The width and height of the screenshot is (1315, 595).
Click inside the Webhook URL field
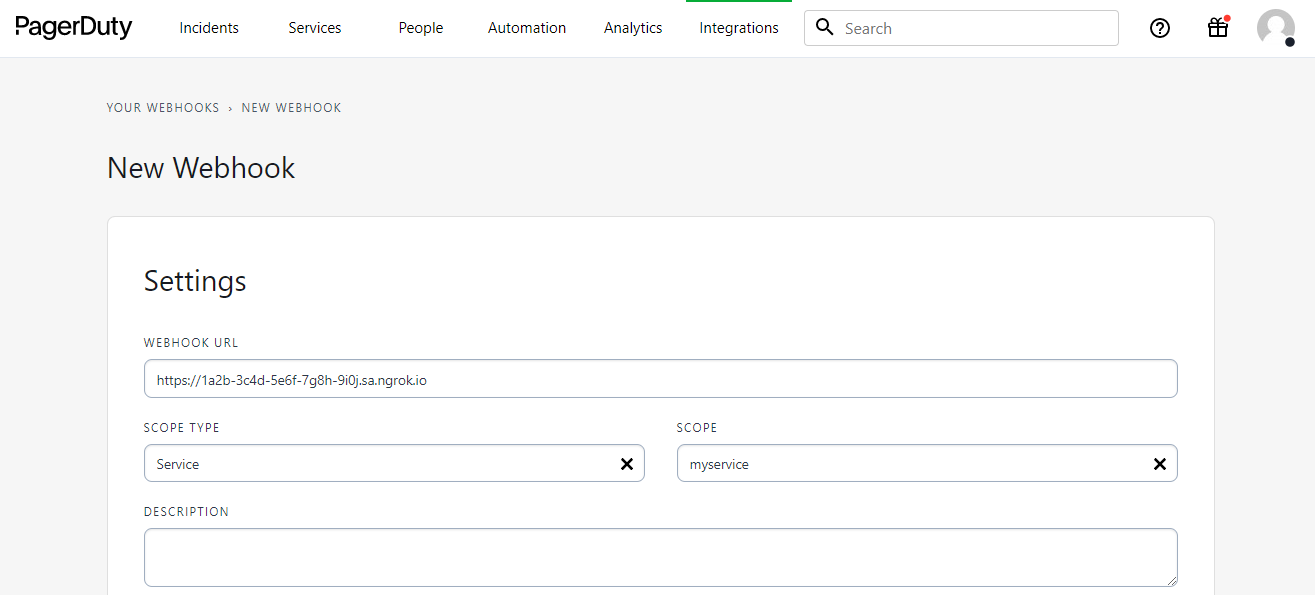(x=660, y=378)
